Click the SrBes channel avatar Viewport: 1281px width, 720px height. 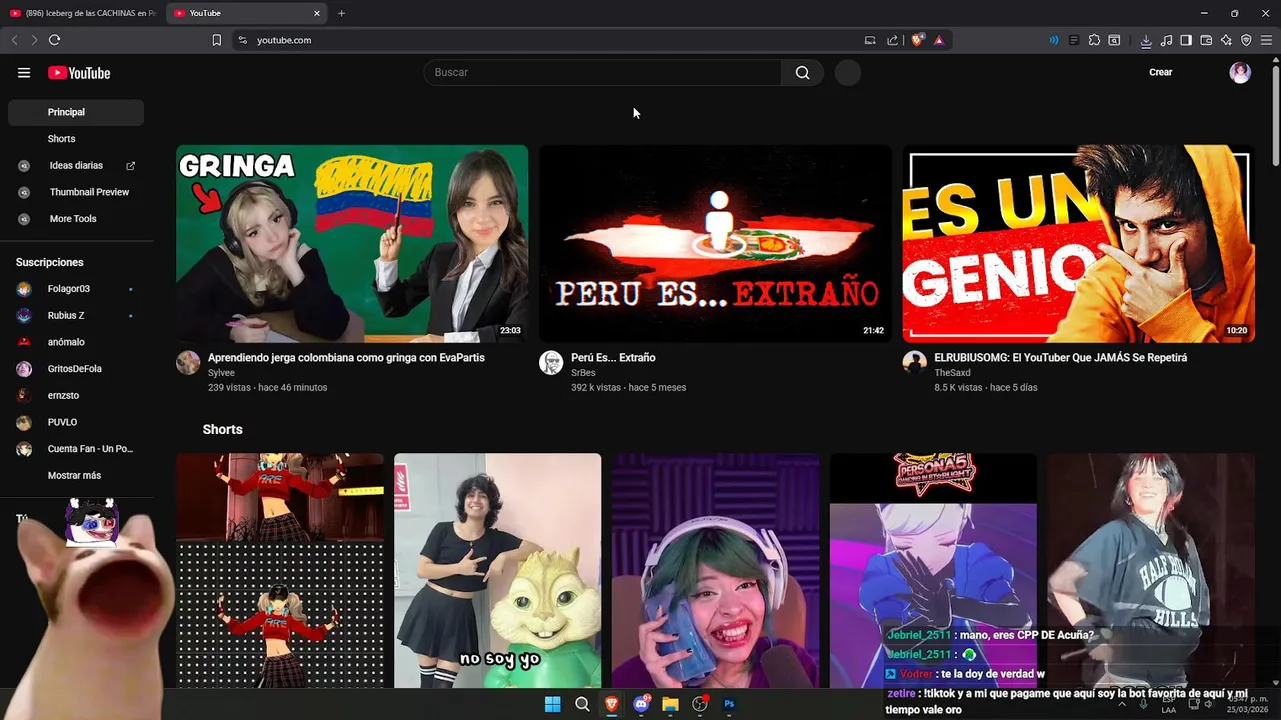coord(551,362)
